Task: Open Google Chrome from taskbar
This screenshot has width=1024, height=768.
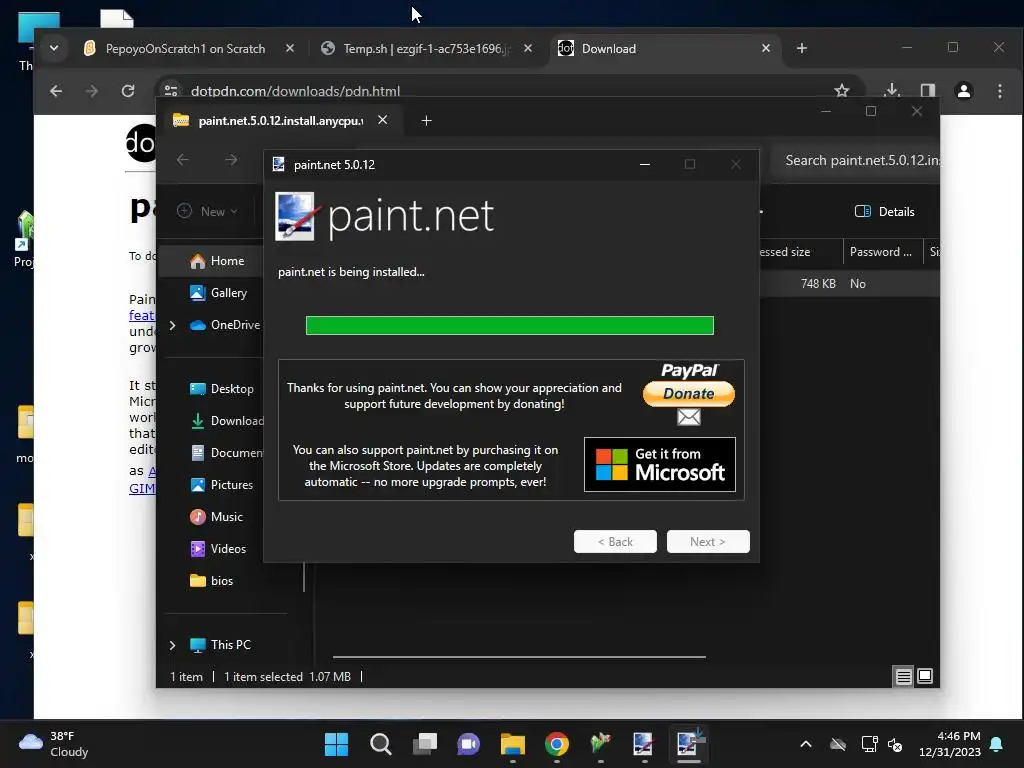Action: click(556, 744)
